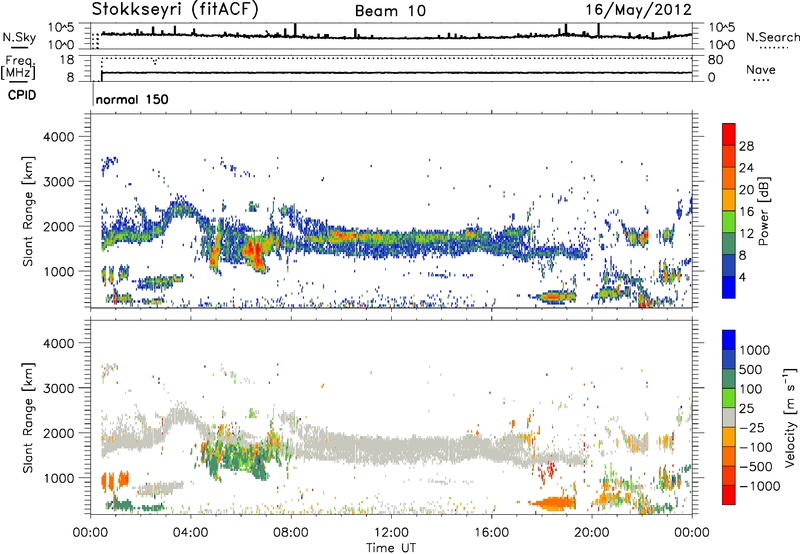The image size is (800, 554).
Task: Click the "CPID" label
Action: (x=22, y=95)
